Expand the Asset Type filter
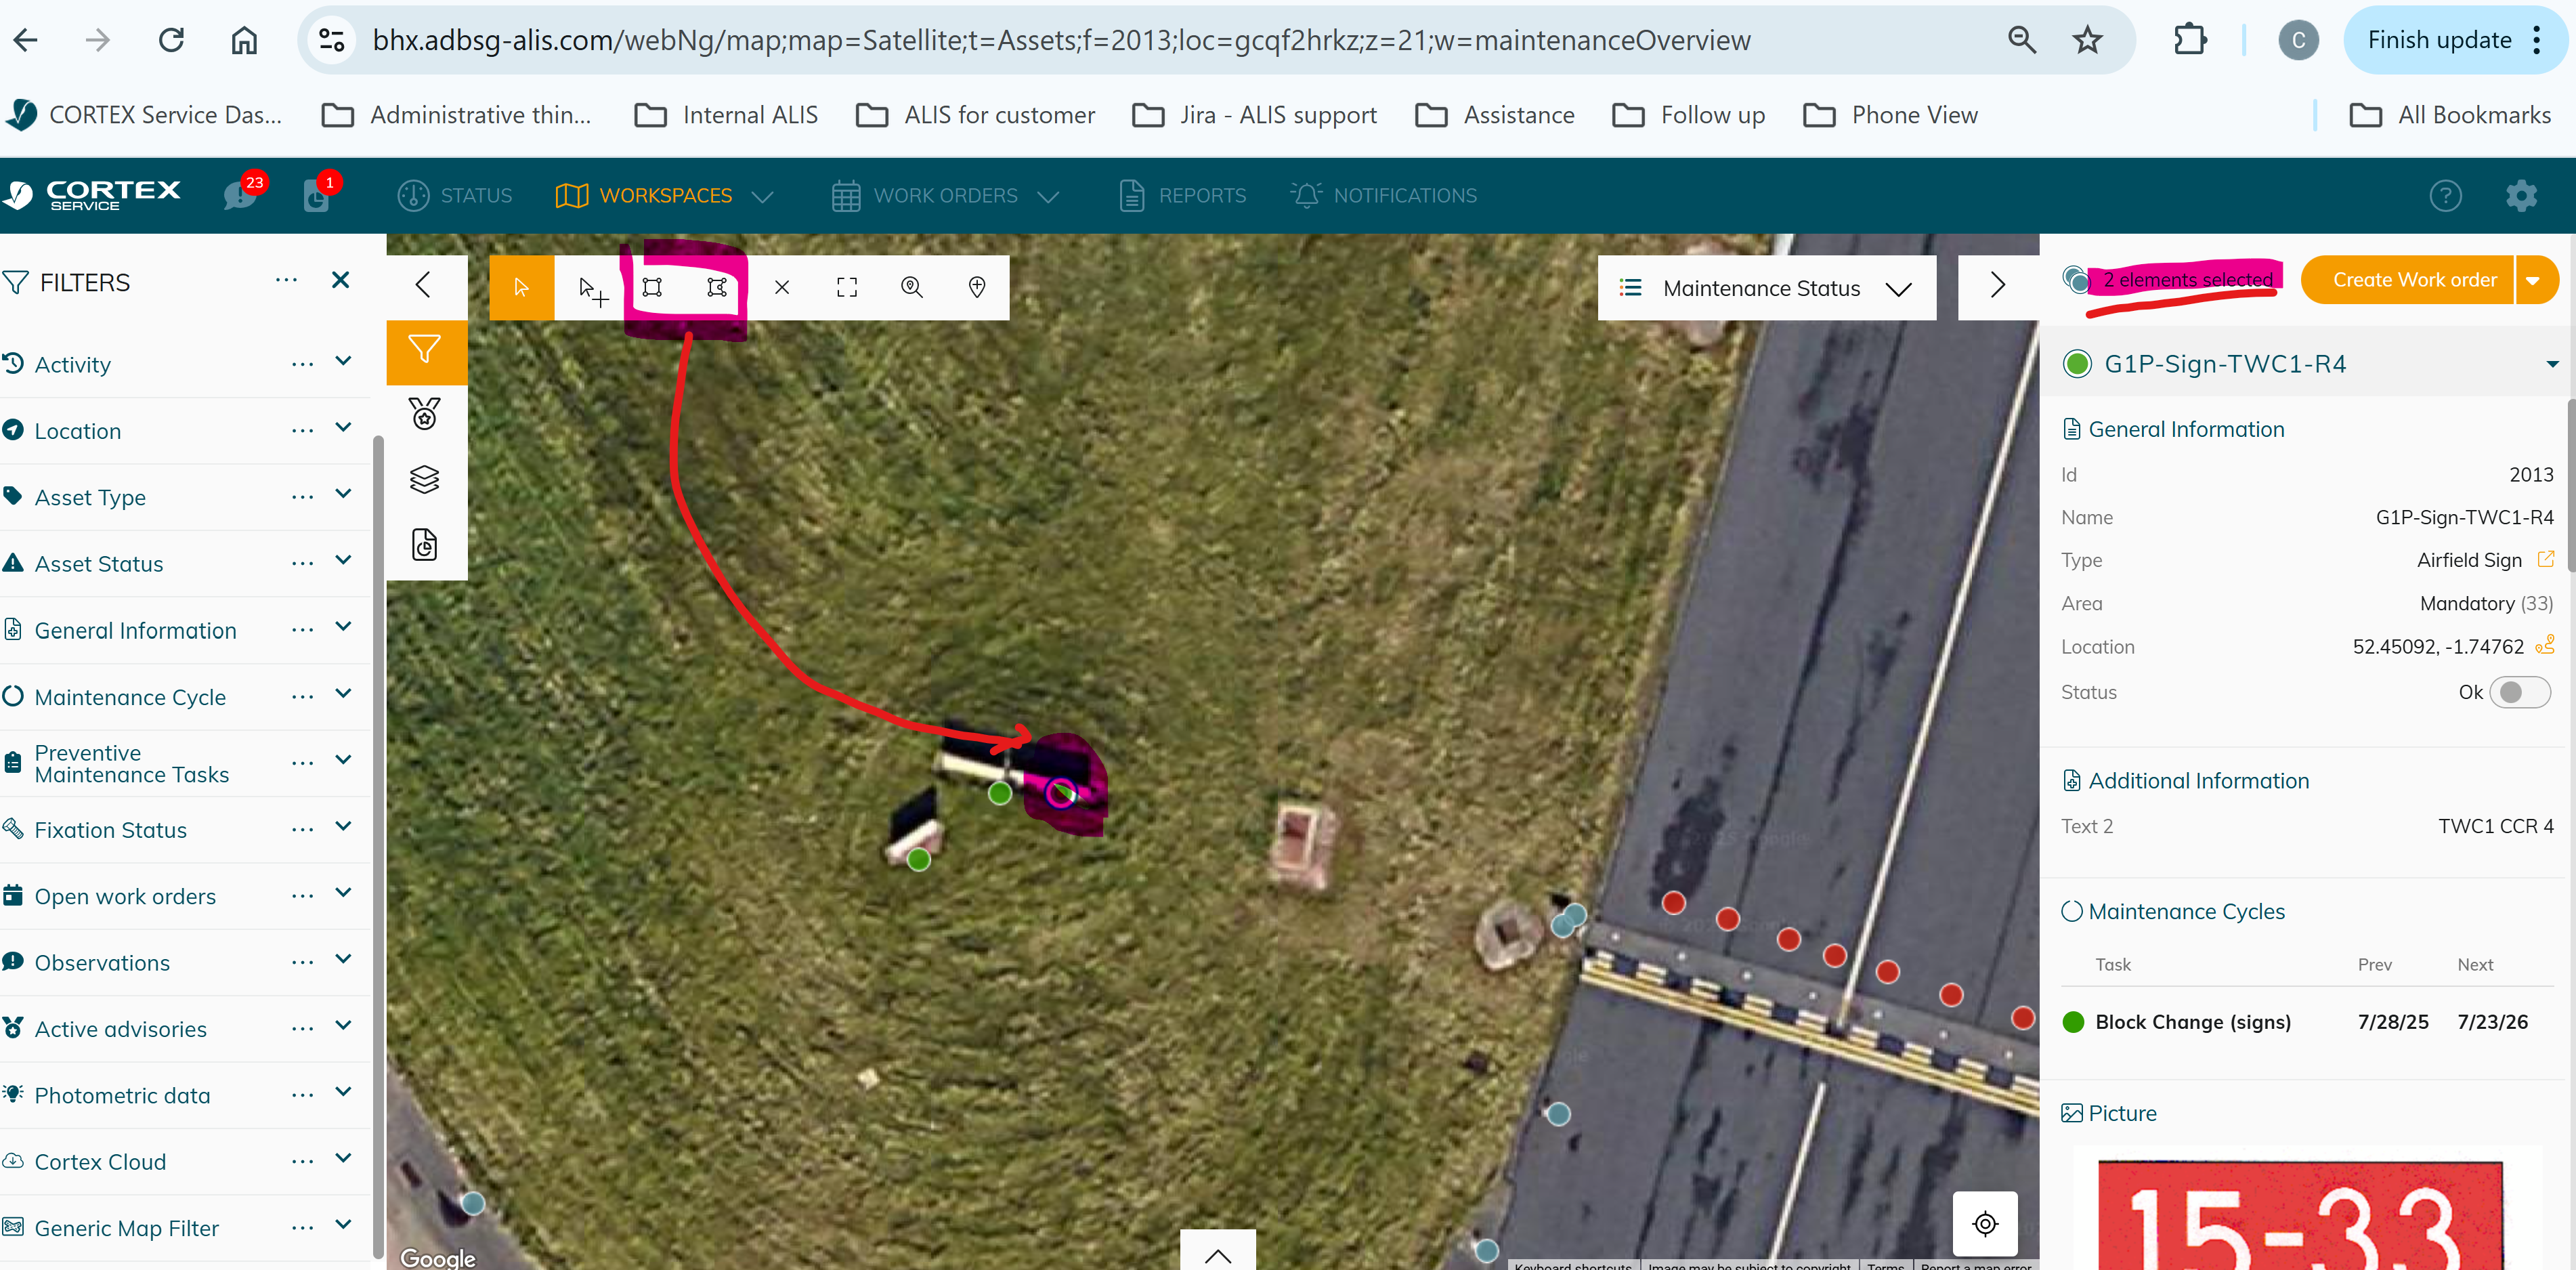Viewport: 2576px width, 1270px height. pyautogui.click(x=343, y=495)
